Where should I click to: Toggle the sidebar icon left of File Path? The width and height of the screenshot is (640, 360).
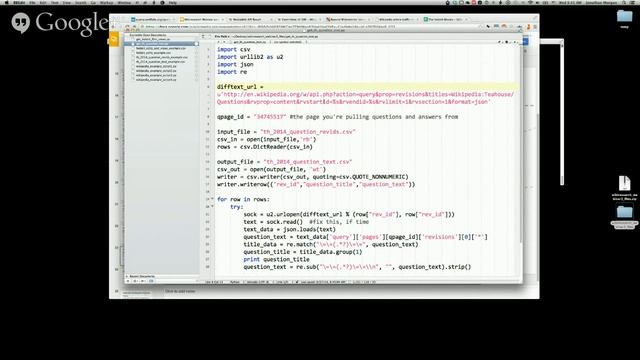[203, 36]
